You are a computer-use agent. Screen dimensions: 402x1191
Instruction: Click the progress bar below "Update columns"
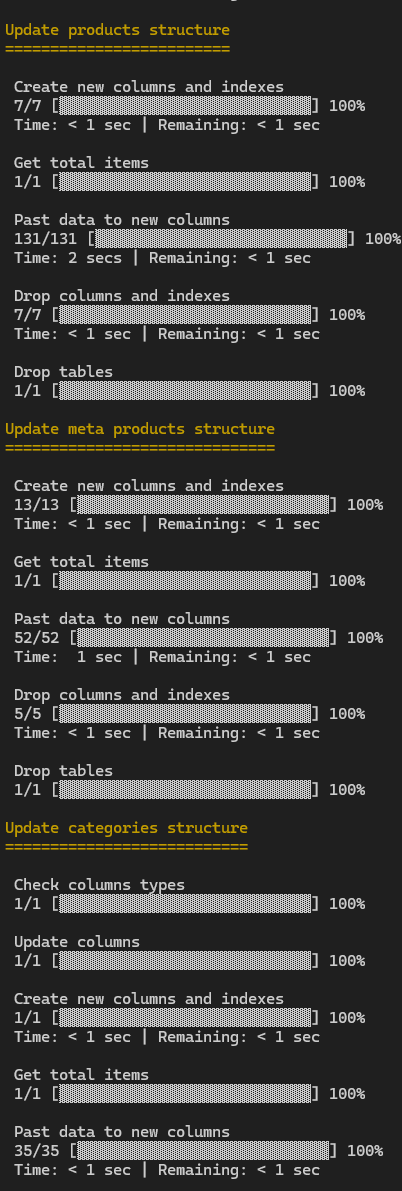(185, 960)
